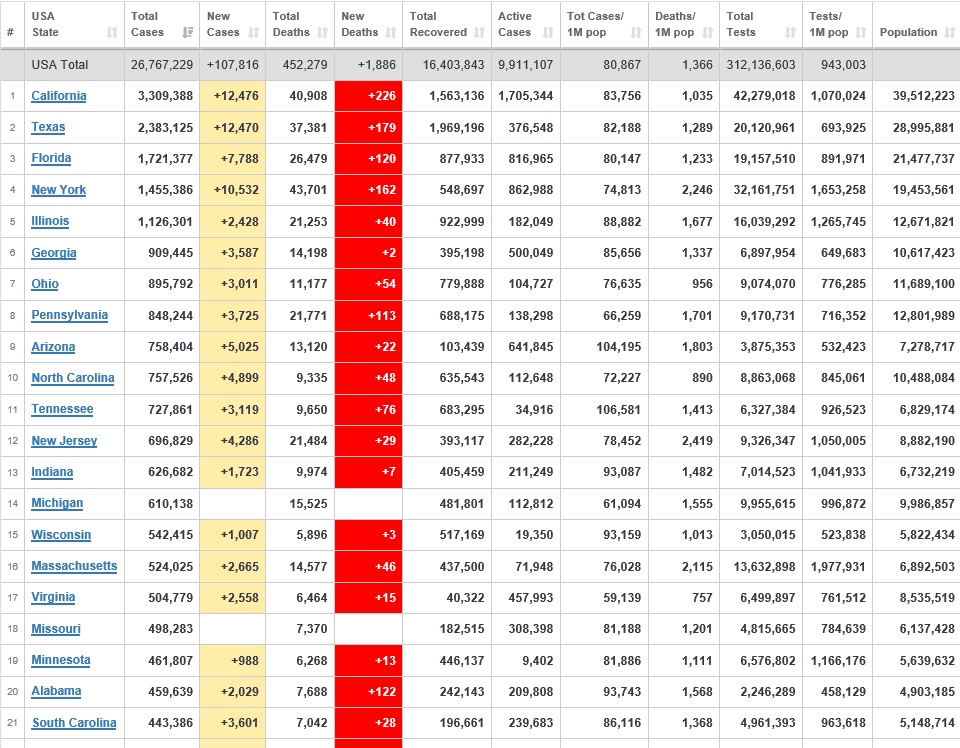Open the Texas state page link

click(x=48, y=127)
